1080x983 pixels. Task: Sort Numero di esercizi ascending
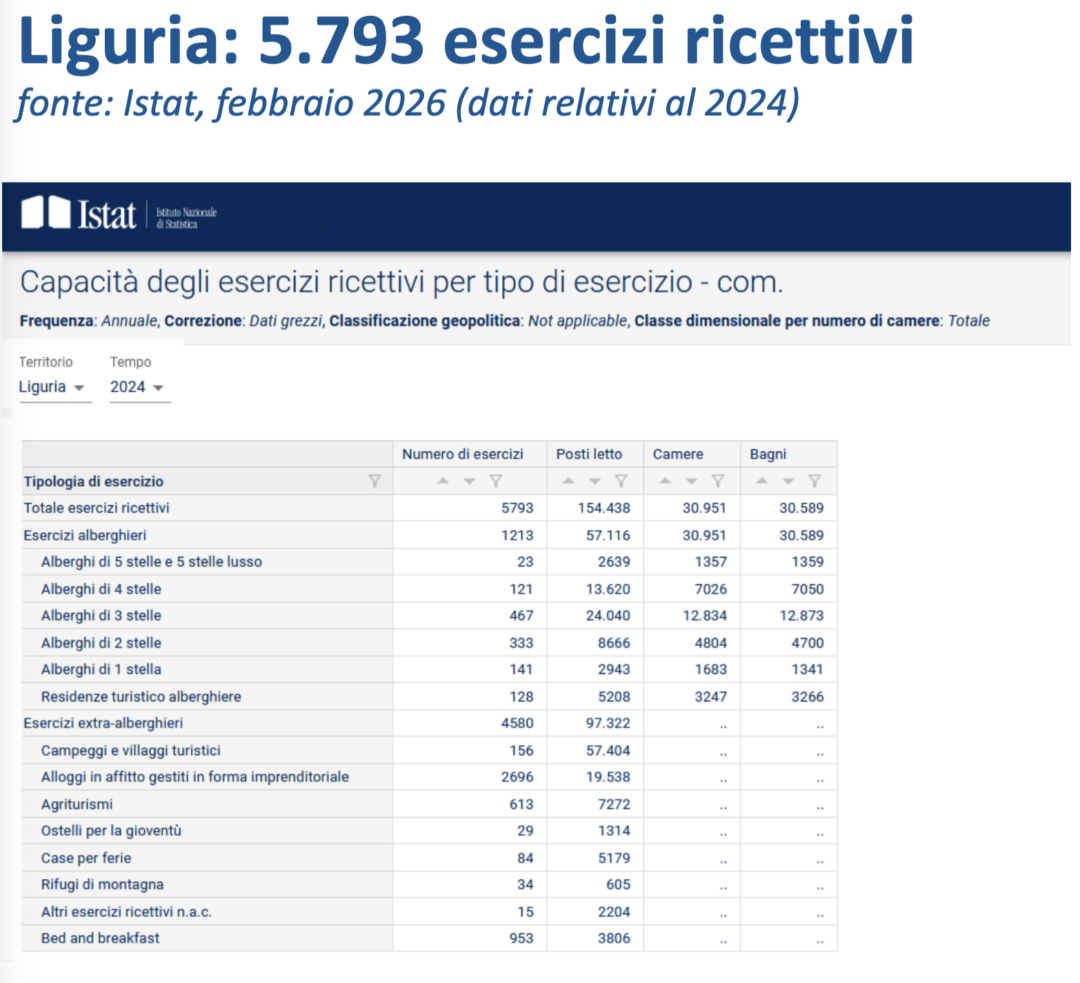[x=443, y=481]
